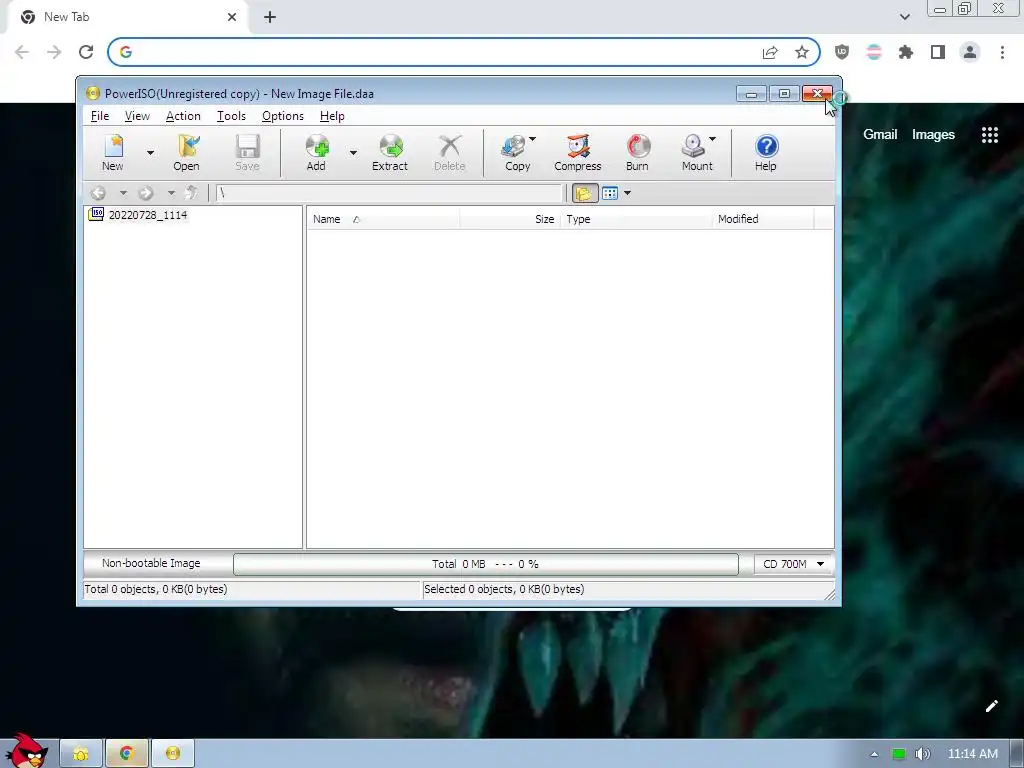
Task: Click the grayed Save toolbar icon
Action: (x=248, y=153)
